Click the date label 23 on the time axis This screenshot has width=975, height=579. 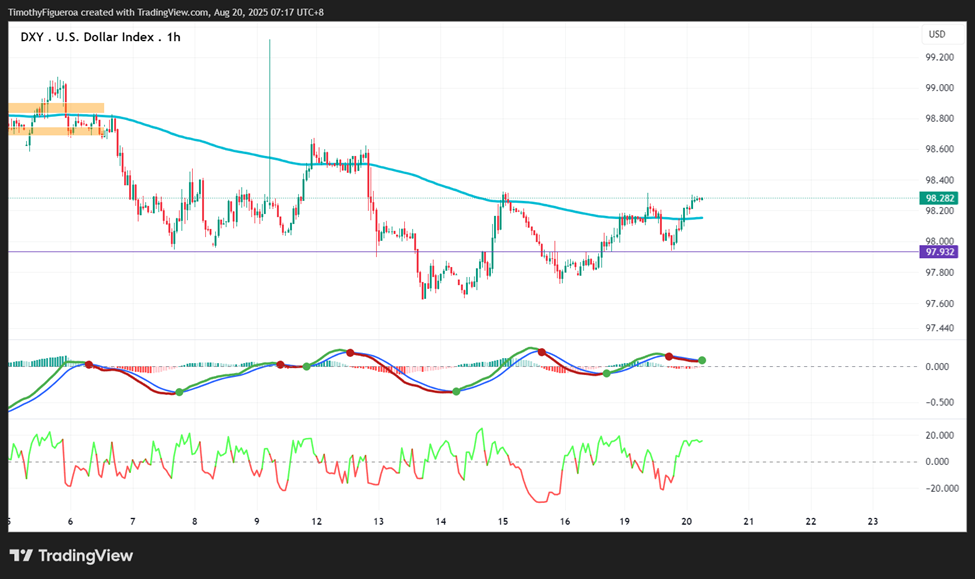click(x=872, y=521)
